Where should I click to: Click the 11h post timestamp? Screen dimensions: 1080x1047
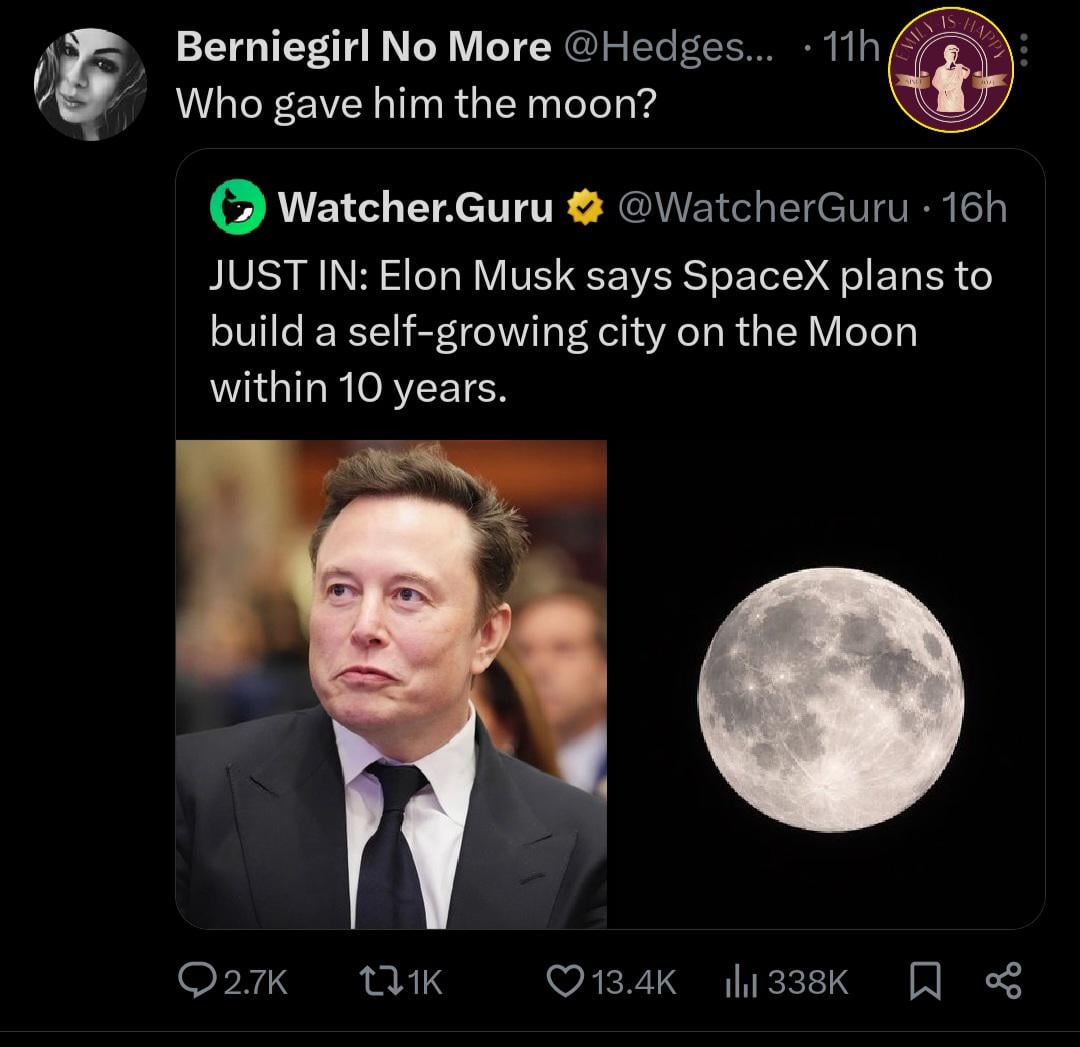tap(850, 47)
